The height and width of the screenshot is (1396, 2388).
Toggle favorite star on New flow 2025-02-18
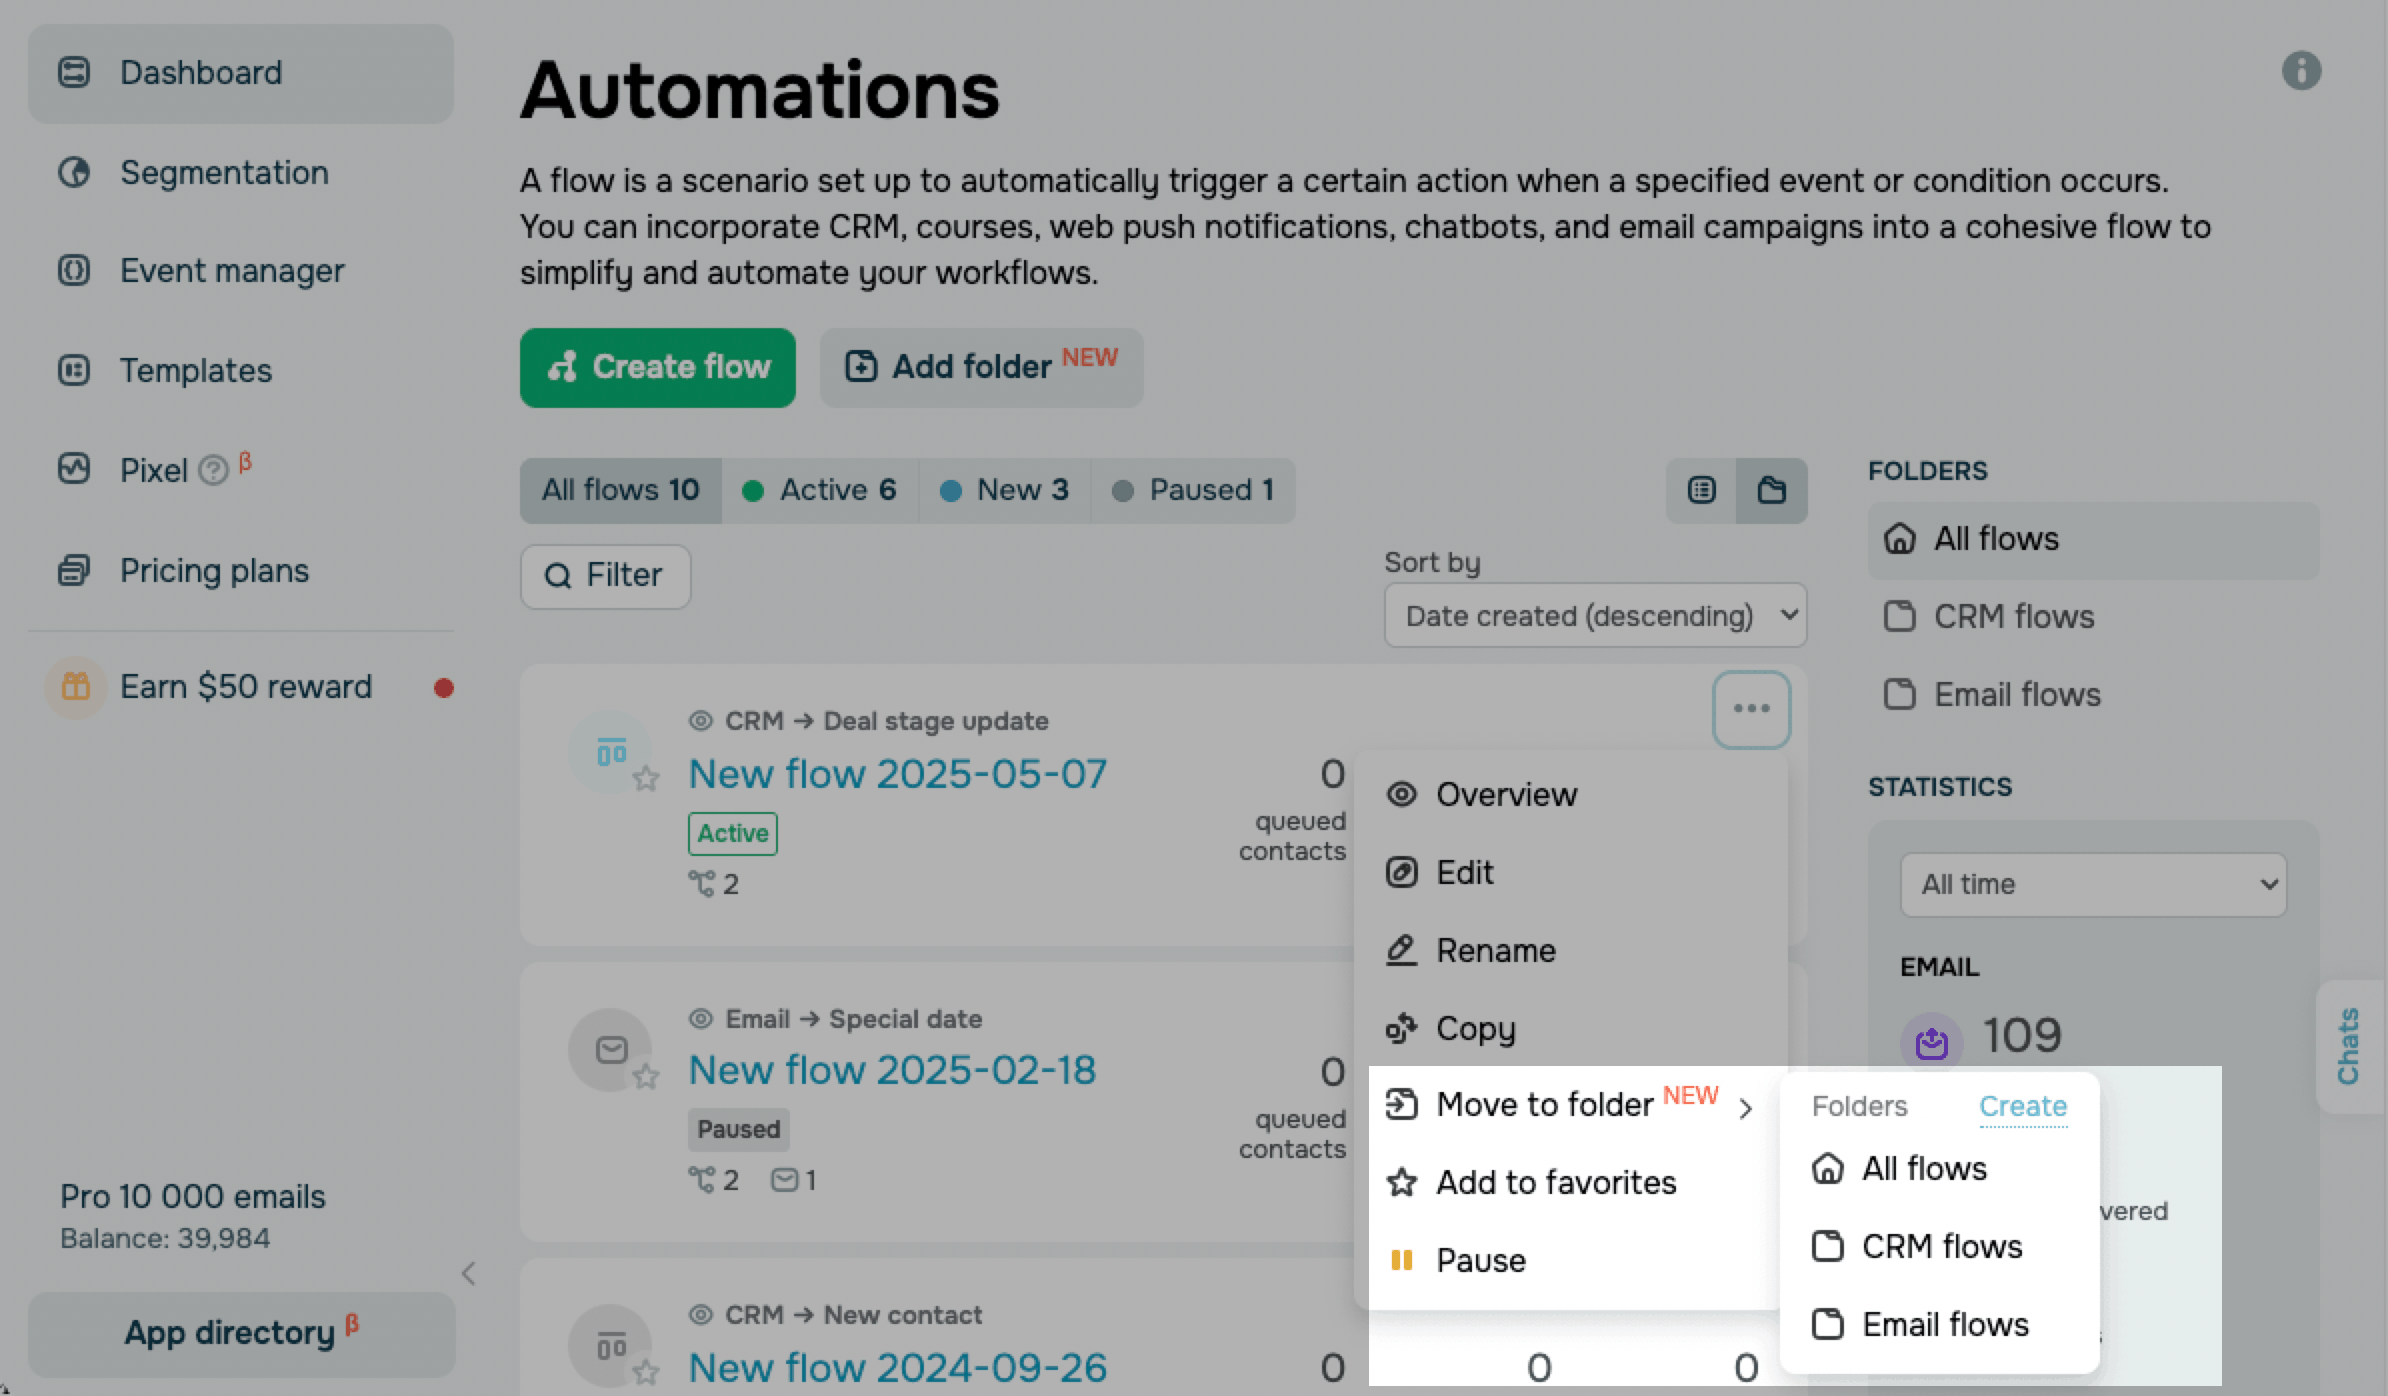point(646,1076)
